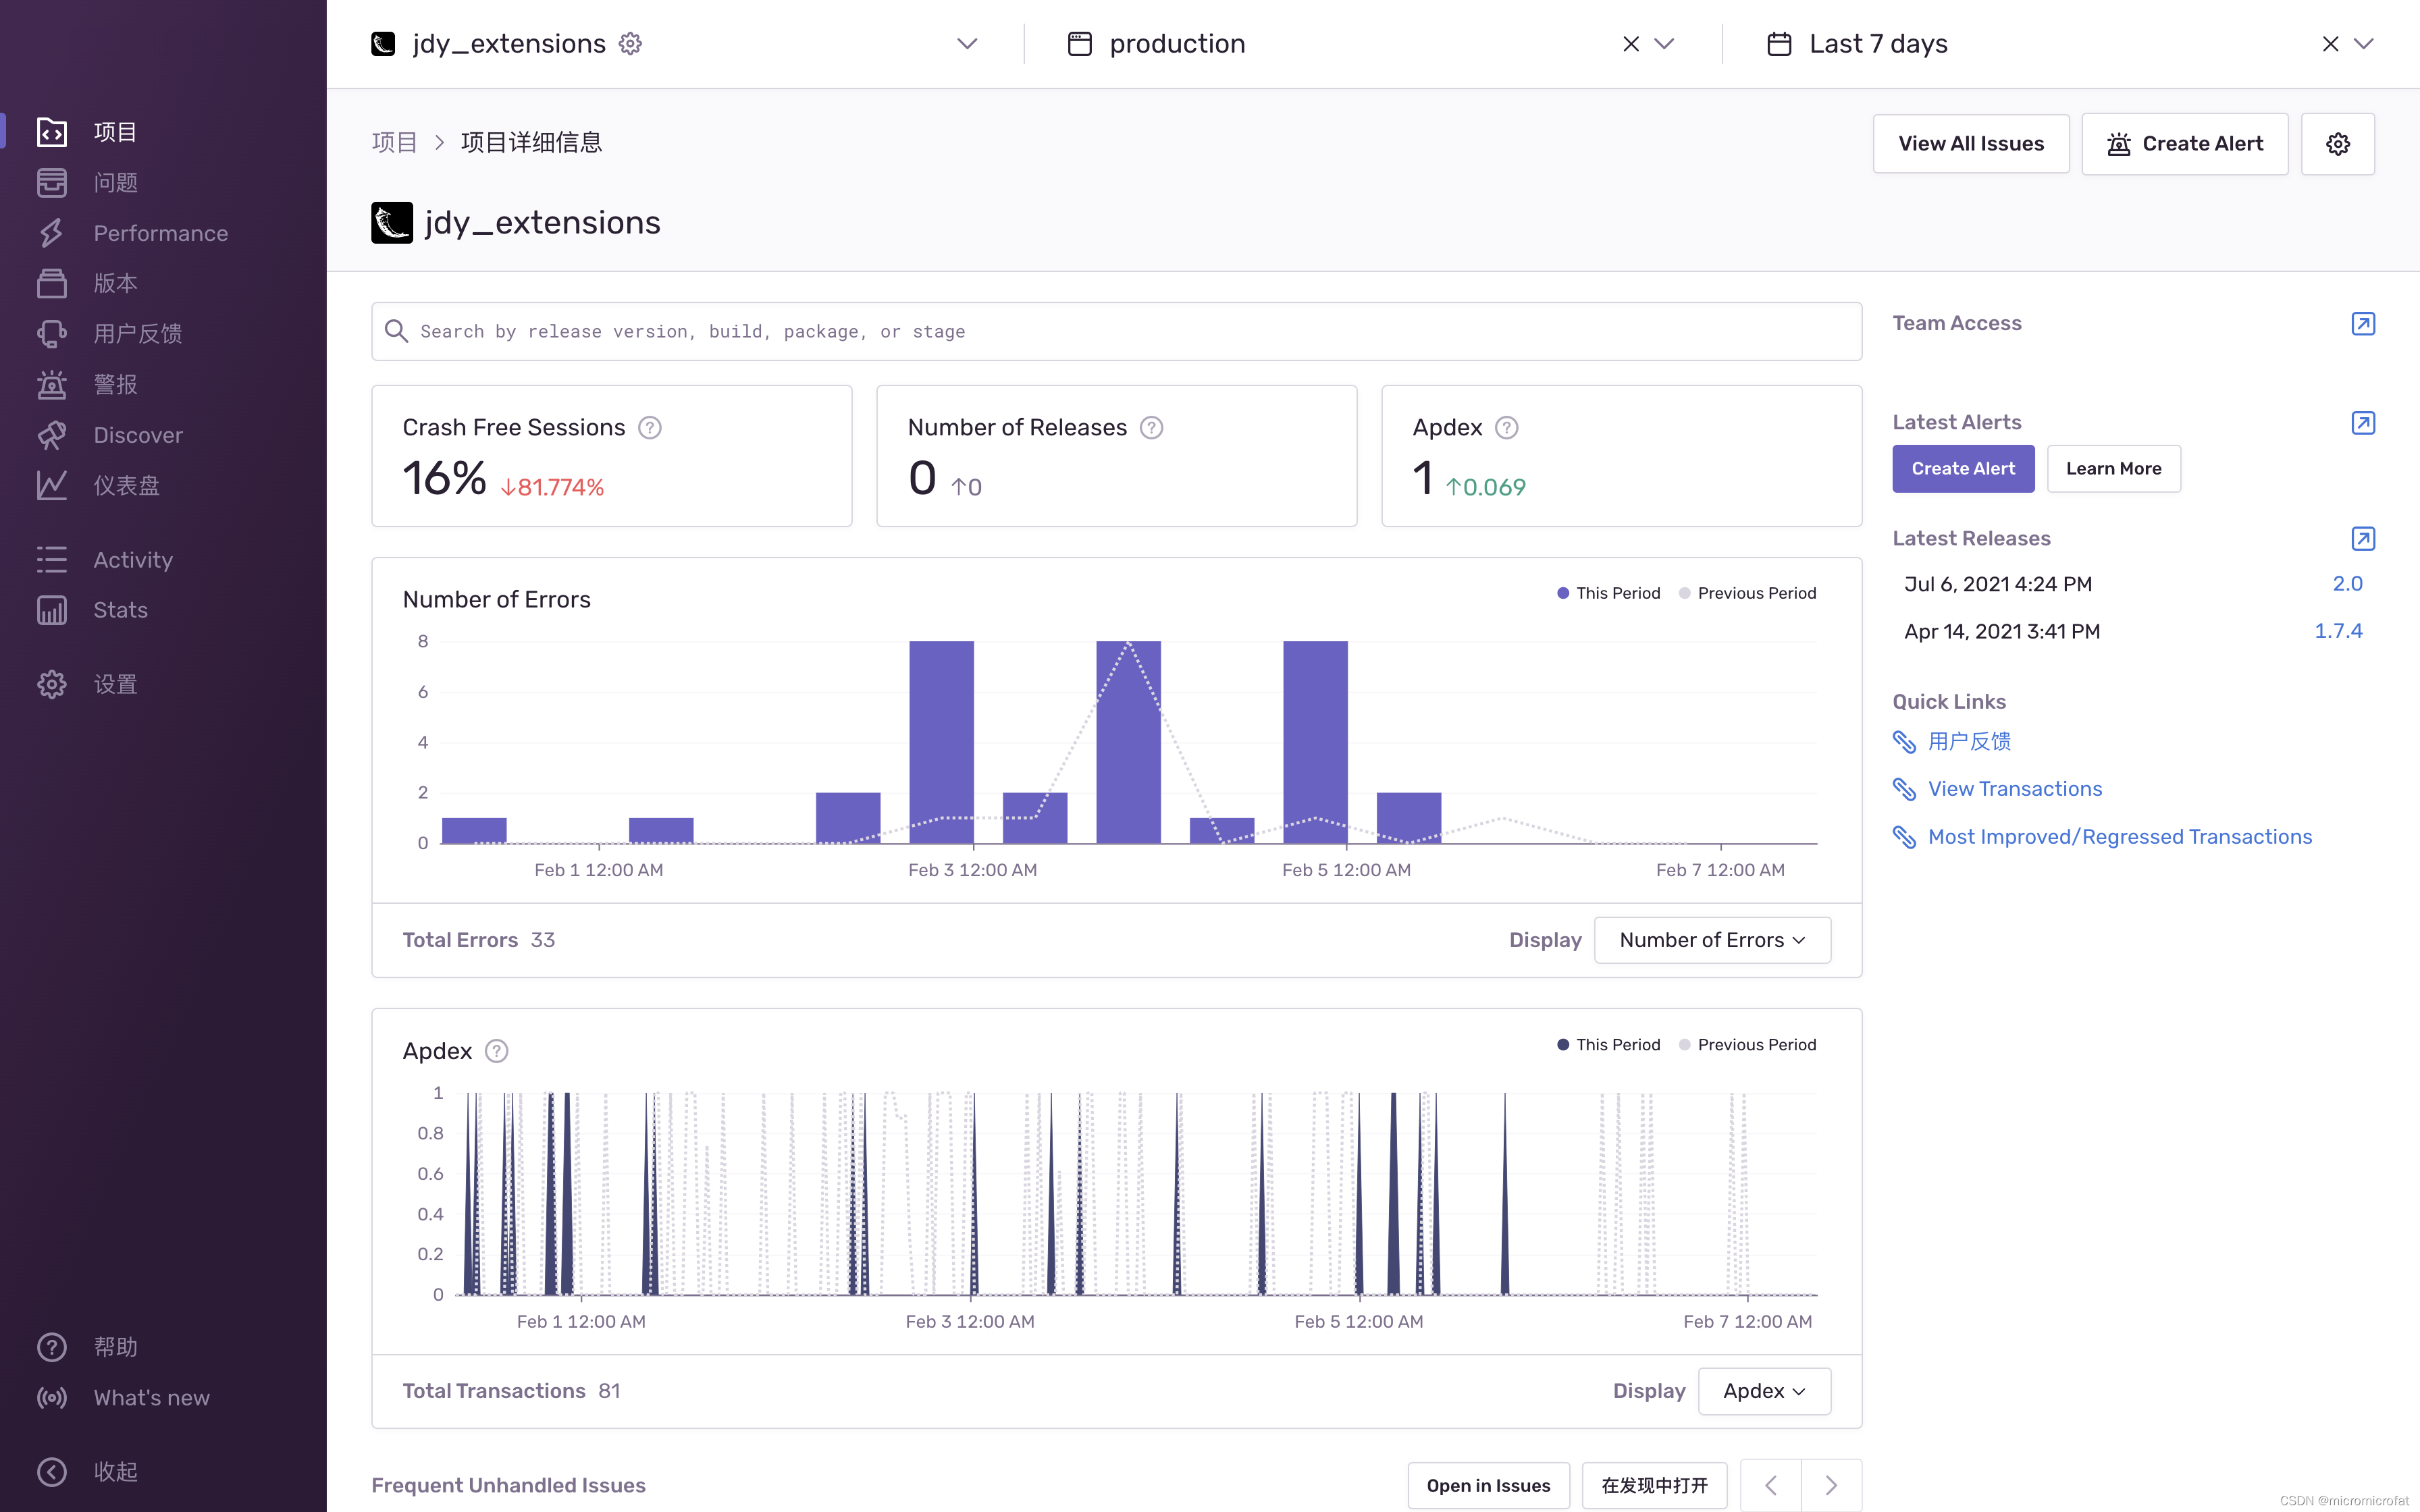Open 用户反馈 quick link

coord(1969,741)
